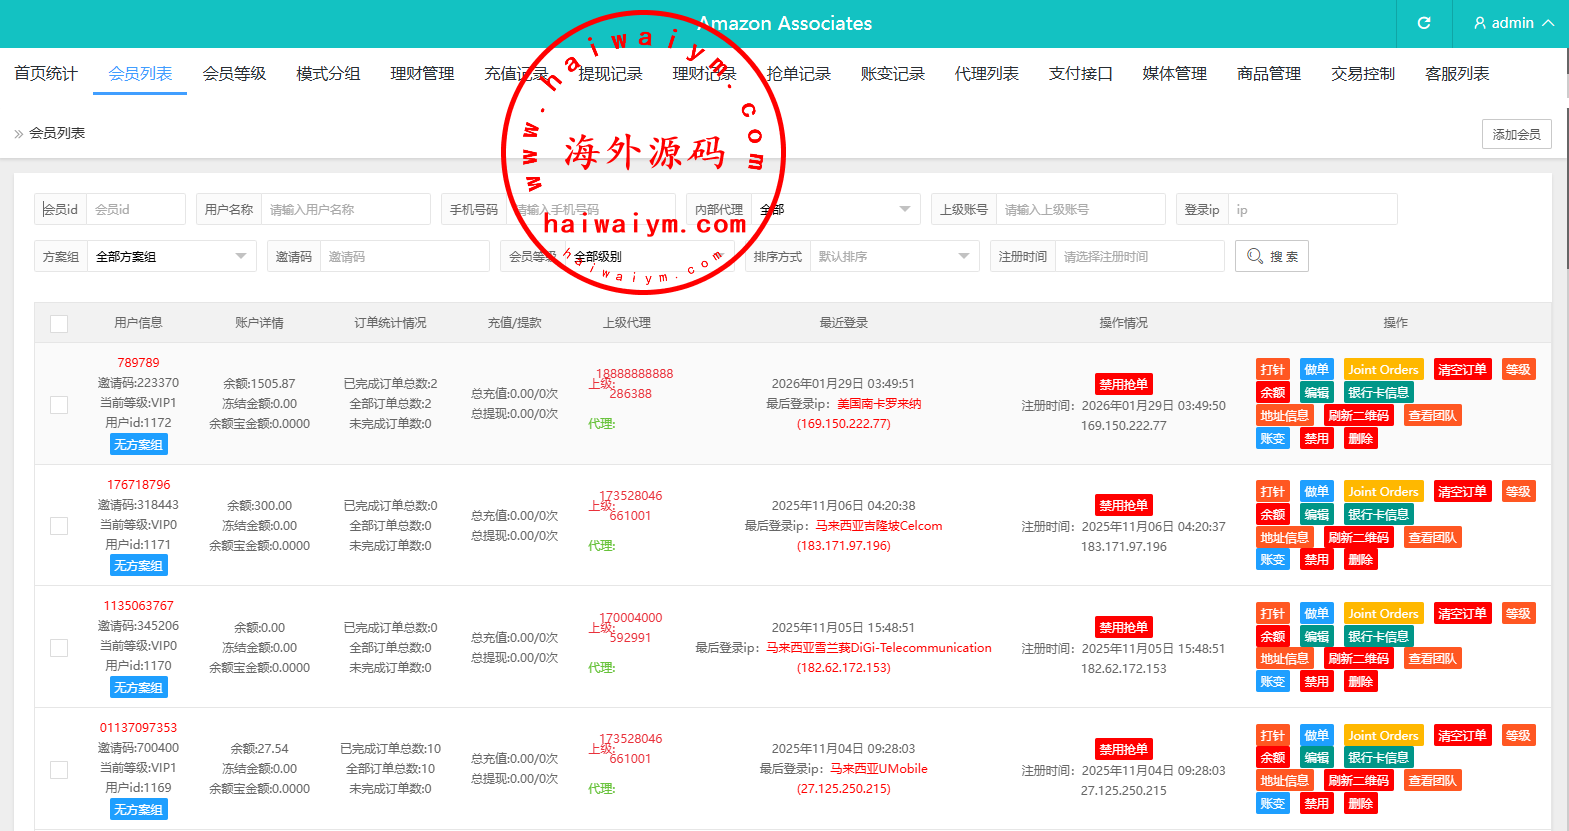Click 删除 button for user 176718796
Image resolution: width=1569 pixels, height=831 pixels.
coord(1360,560)
